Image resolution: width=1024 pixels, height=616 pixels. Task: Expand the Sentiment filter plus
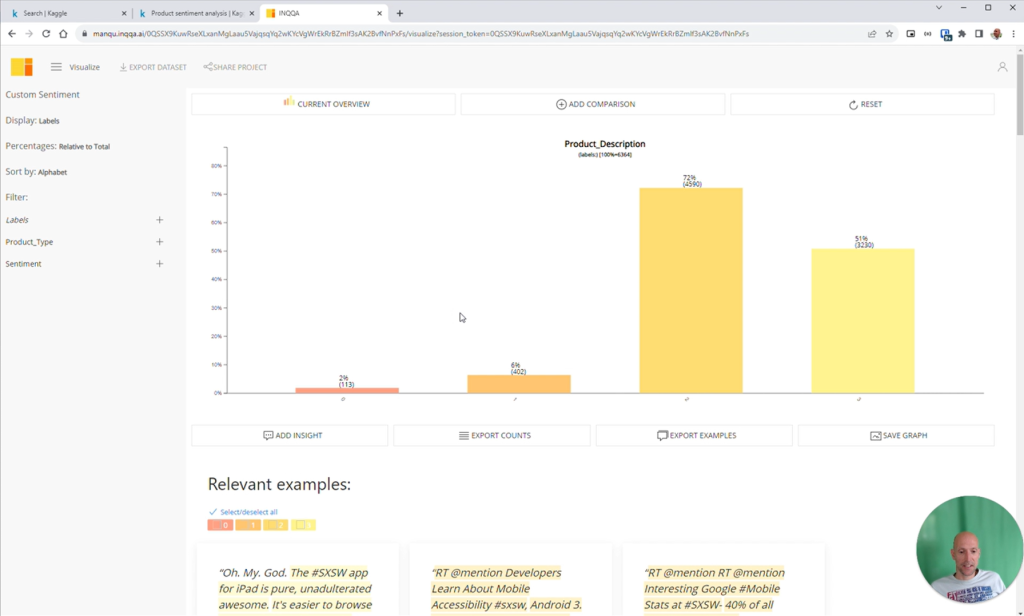coord(159,264)
